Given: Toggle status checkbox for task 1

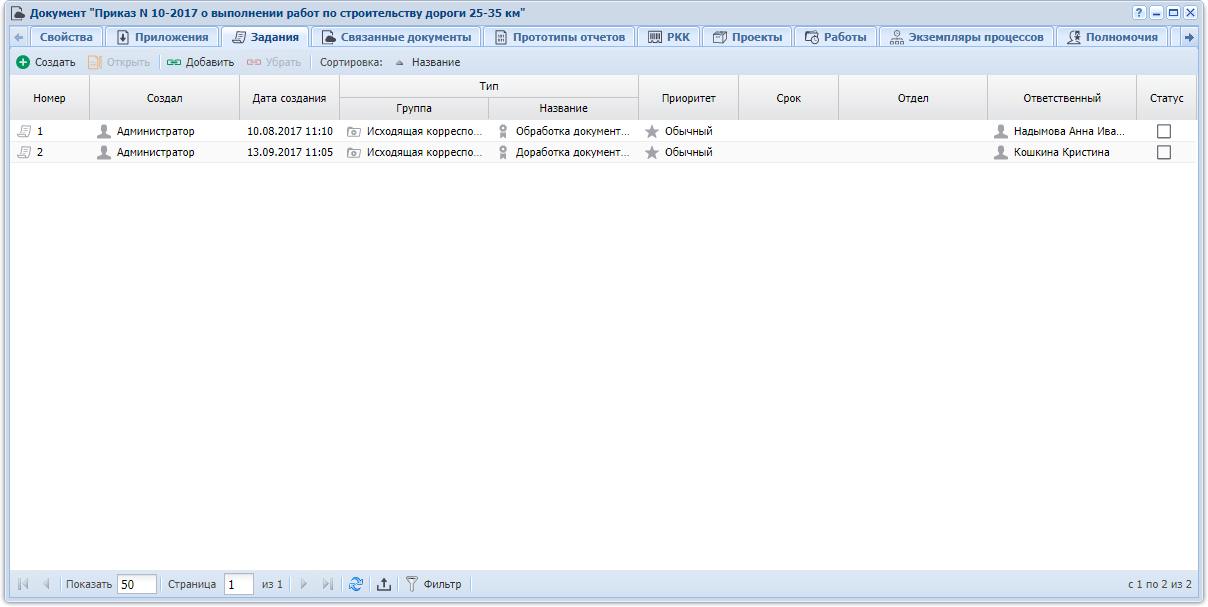Looking at the screenshot, I should pyautogui.click(x=1164, y=131).
